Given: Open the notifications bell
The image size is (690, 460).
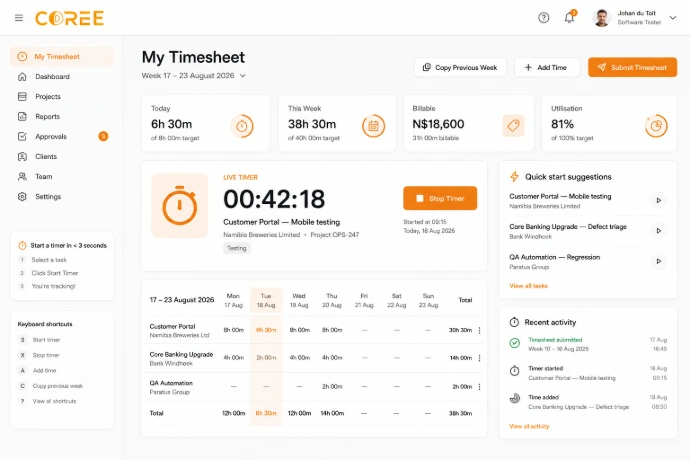Looking at the screenshot, I should click(569, 18).
